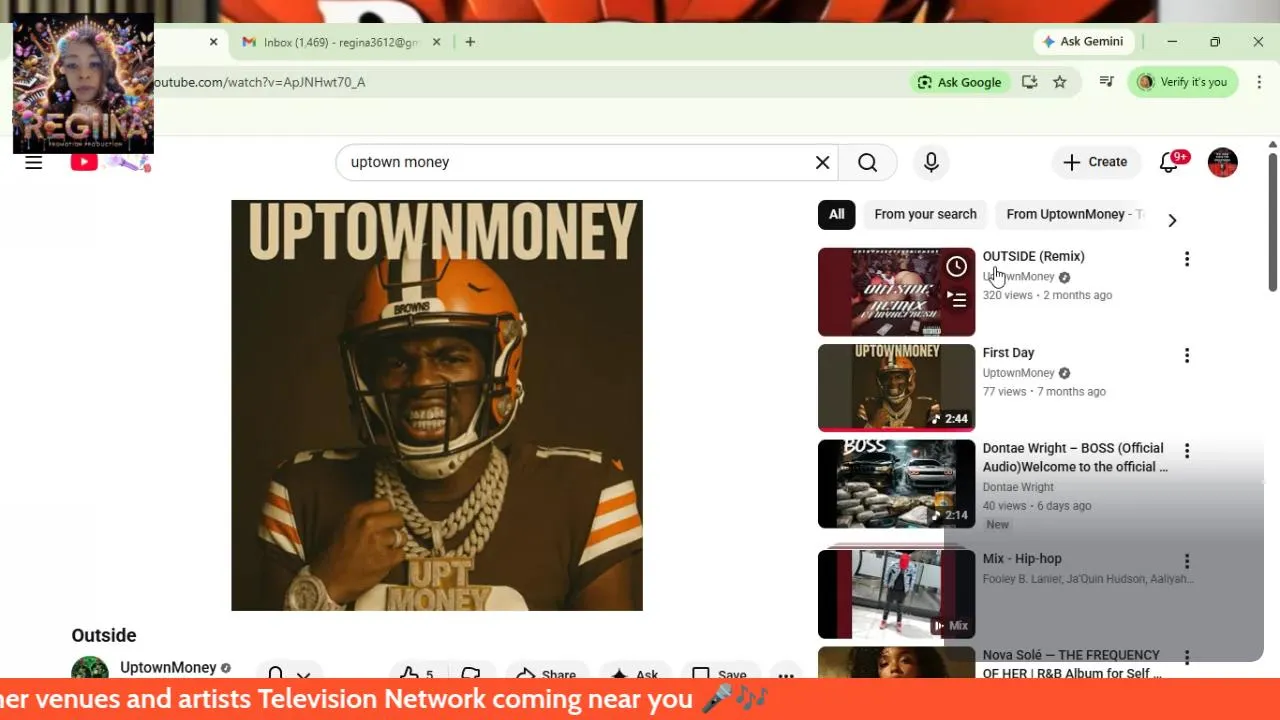The width and height of the screenshot is (1280, 720).
Task: Click the UptownMoney album art video player
Action: tap(437, 405)
